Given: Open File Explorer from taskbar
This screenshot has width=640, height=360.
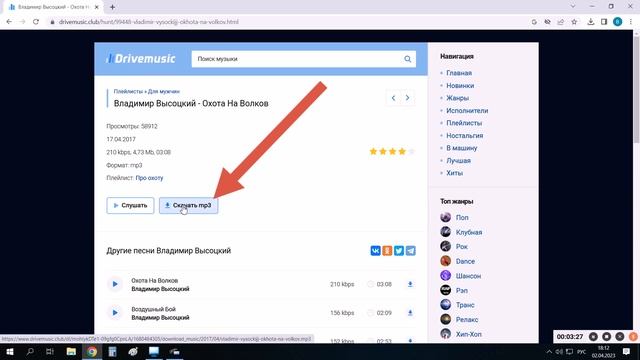Looking at the screenshot, I should pos(71,351).
